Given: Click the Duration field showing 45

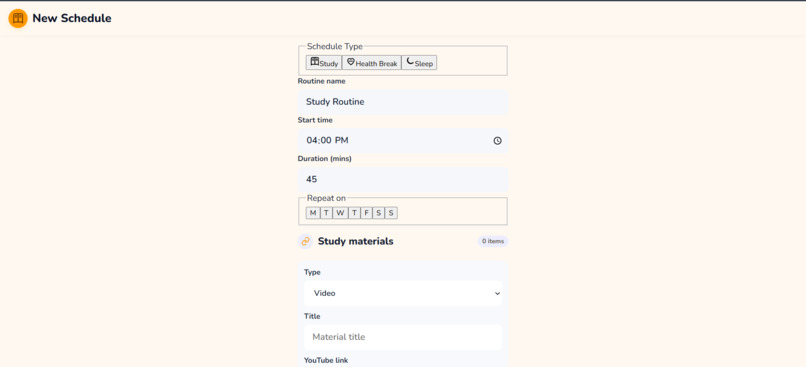Looking at the screenshot, I should pyautogui.click(x=403, y=179).
